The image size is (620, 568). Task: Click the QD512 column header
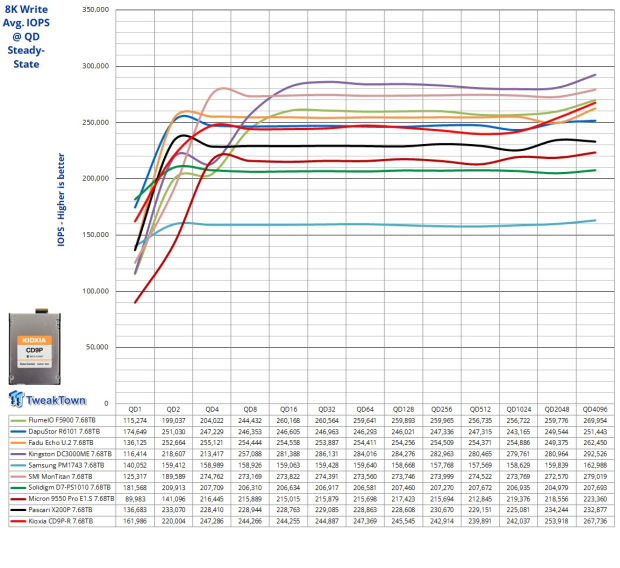[x=480, y=409]
